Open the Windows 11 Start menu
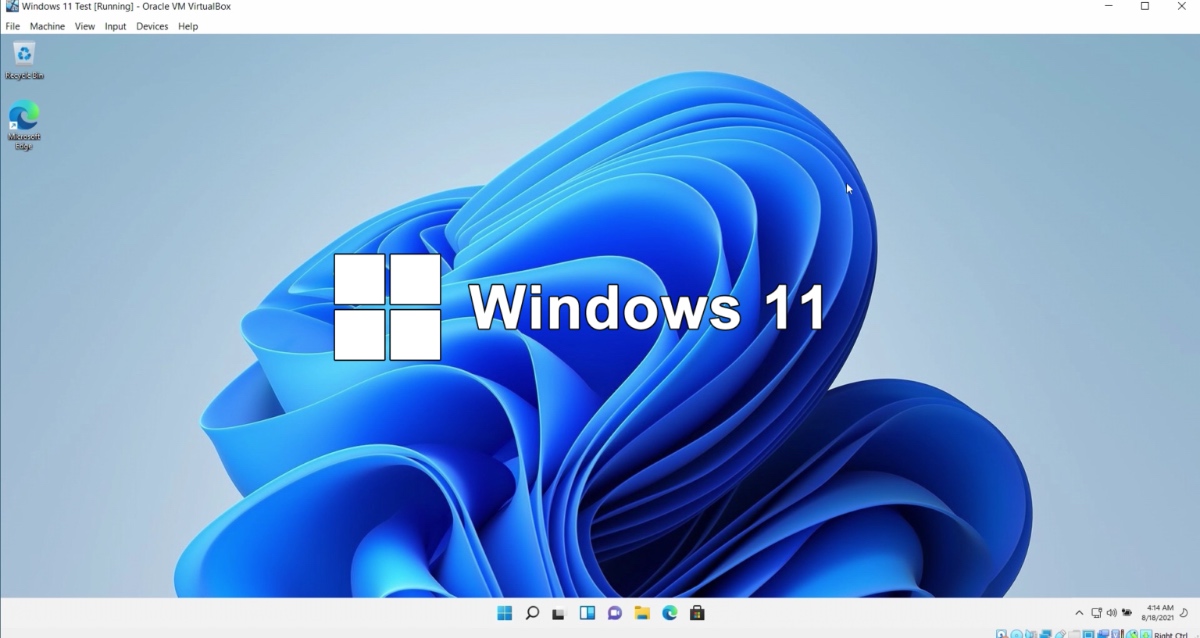 (x=505, y=613)
